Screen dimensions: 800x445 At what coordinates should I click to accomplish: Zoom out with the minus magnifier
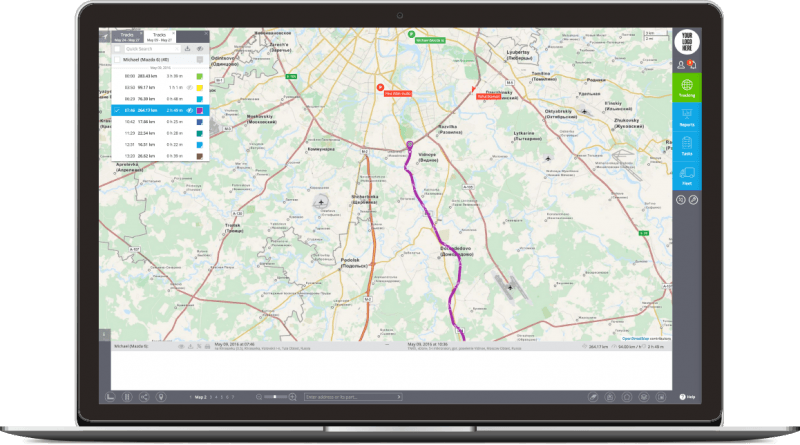pyautogui.click(x=259, y=397)
